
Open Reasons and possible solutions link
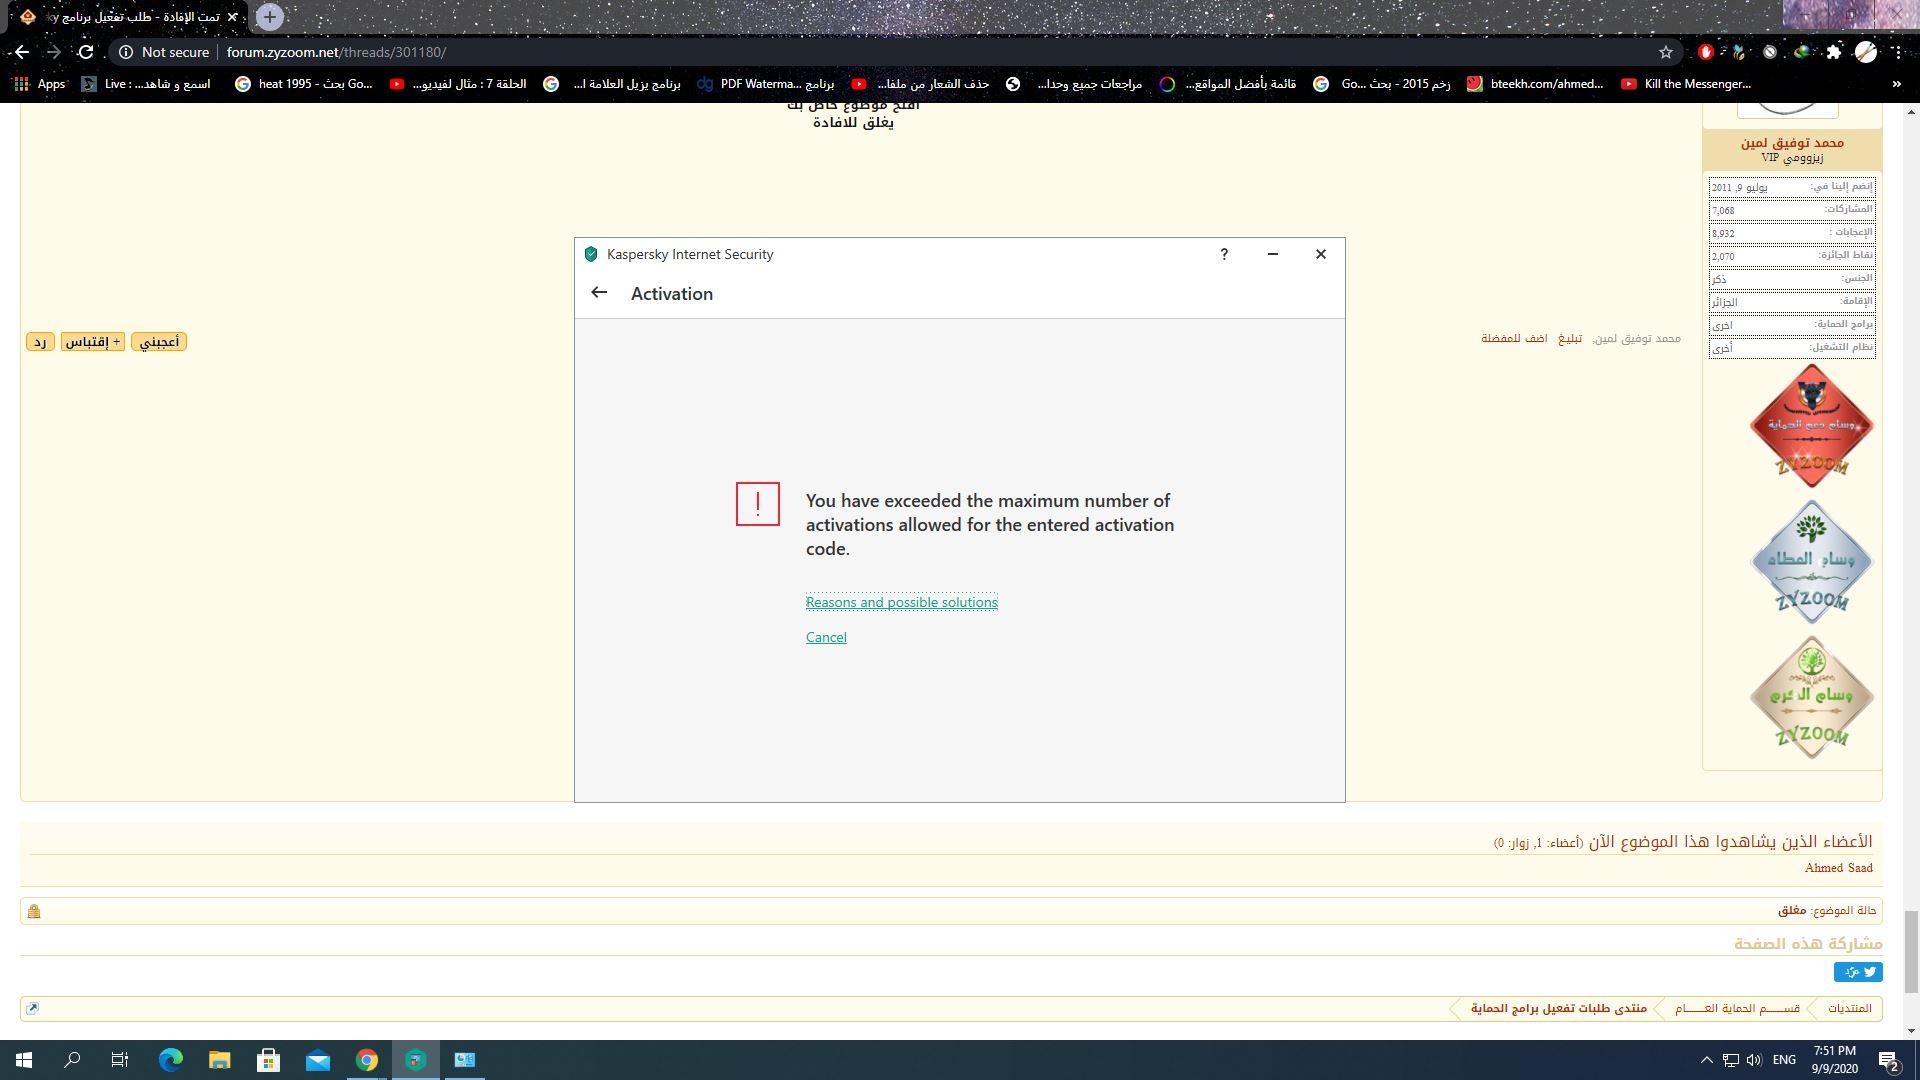[902, 602]
